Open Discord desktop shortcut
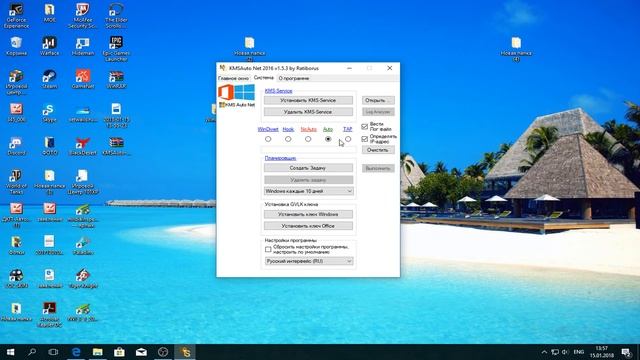Viewport: 640px width, 360px height. 16,146
